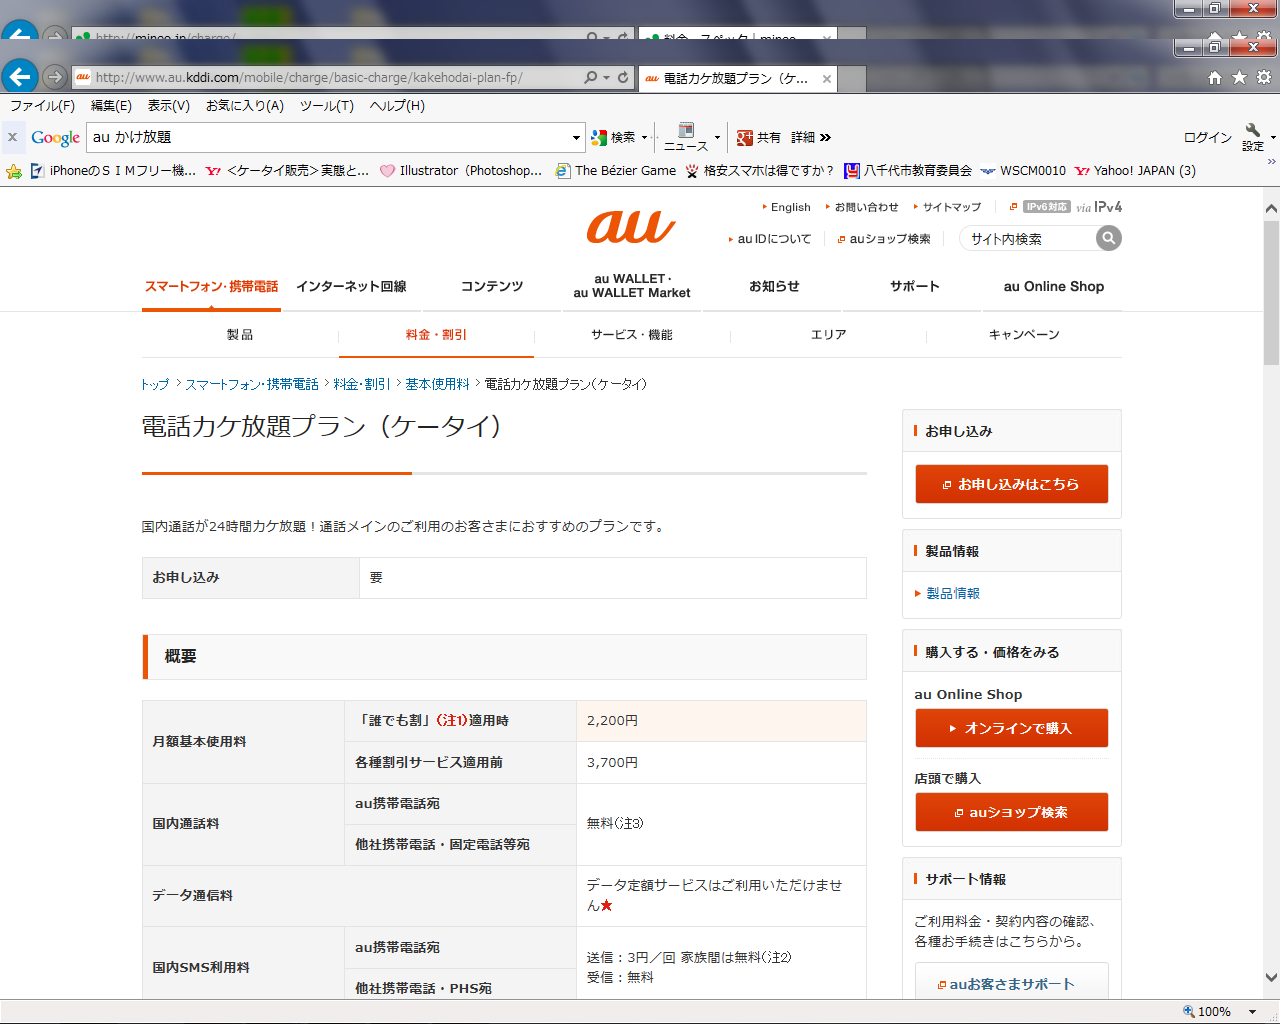Click the Google toolbar search field
The width and height of the screenshot is (1280, 1024).
(328, 138)
